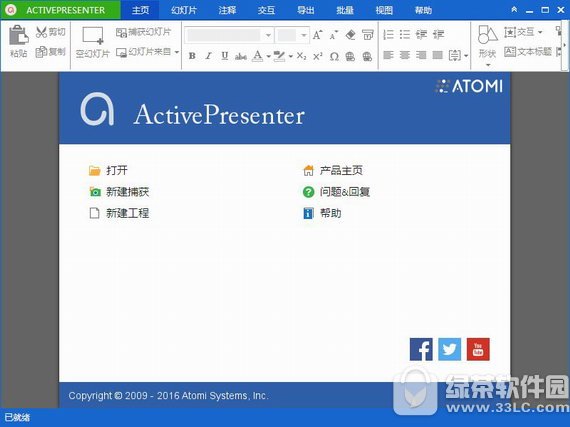570x427 pixels.
Task: Expand the Shapes (形状) dropdown arrow
Action: 488,65
